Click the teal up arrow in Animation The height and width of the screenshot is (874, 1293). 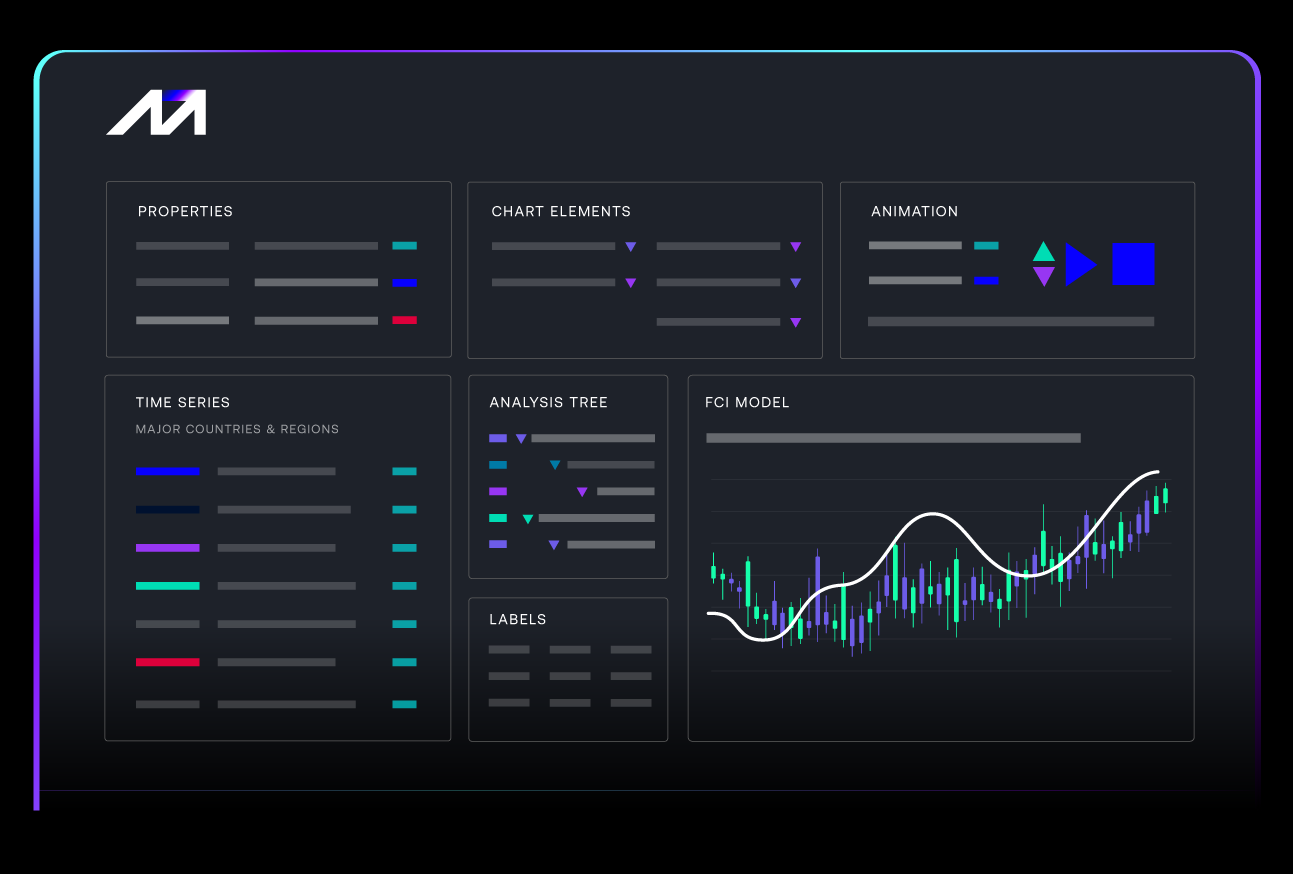pyautogui.click(x=1043, y=252)
